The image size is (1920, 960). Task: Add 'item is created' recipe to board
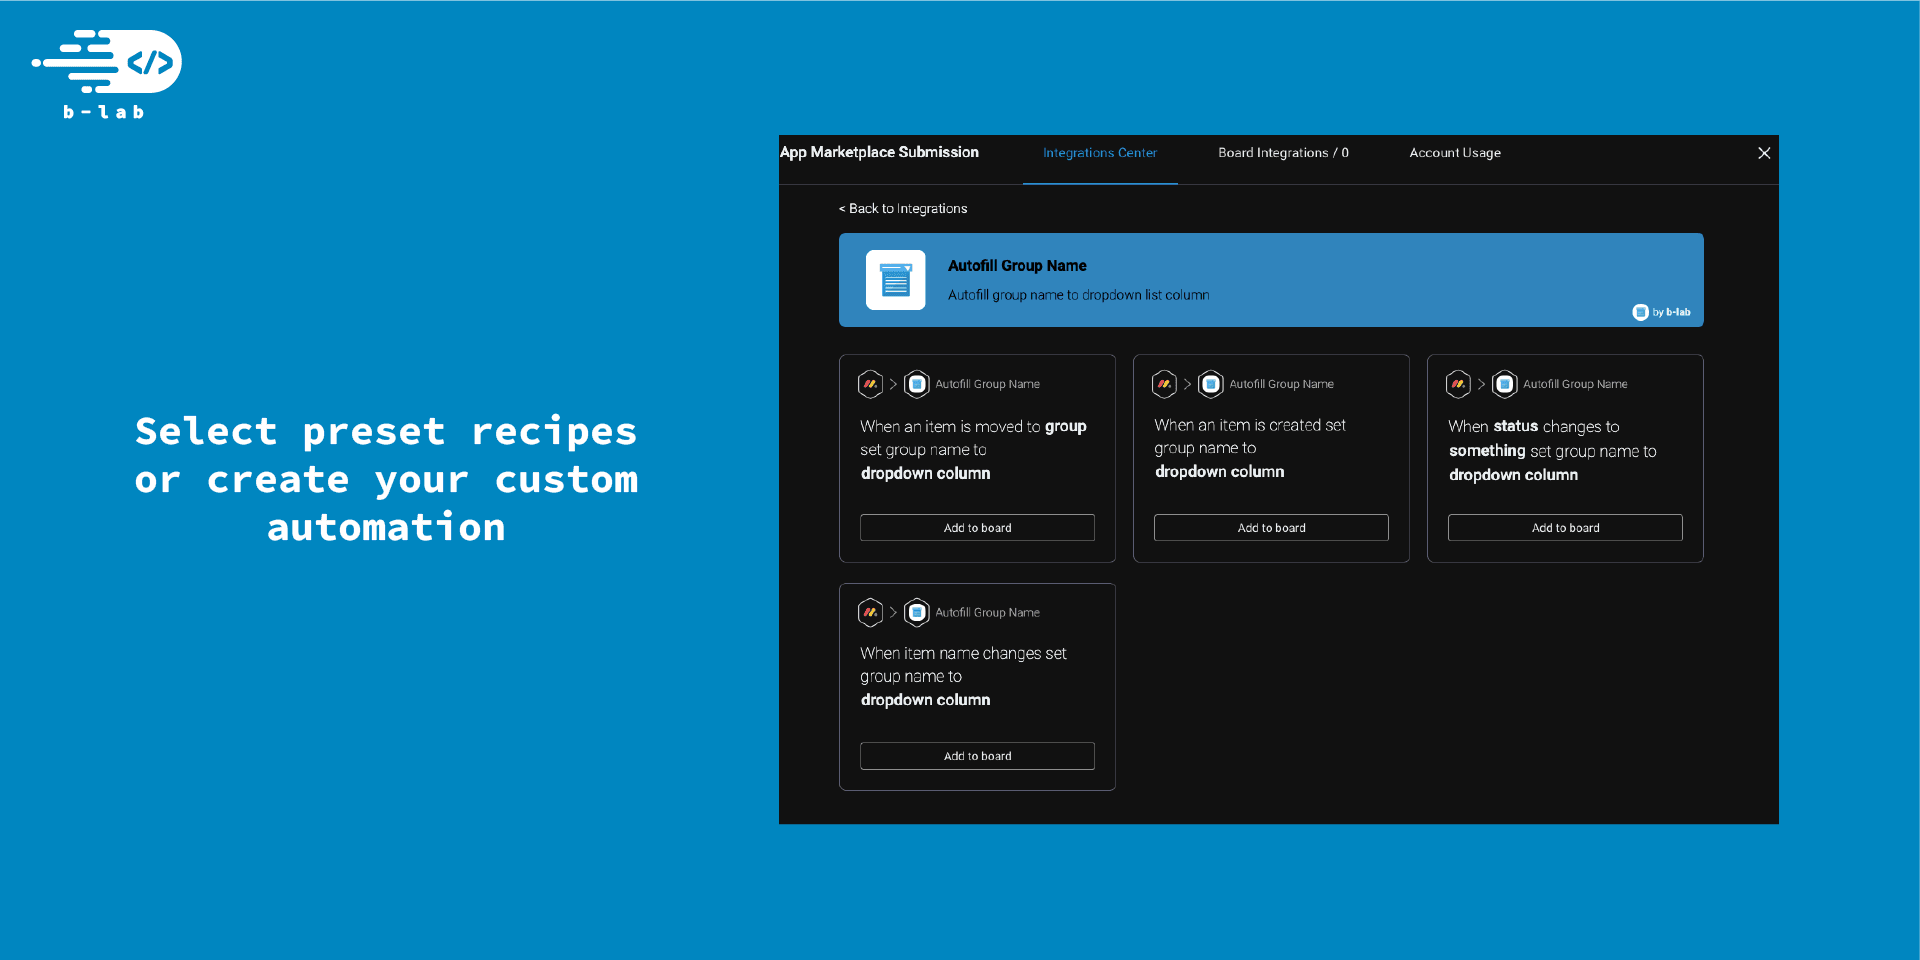point(1271,528)
